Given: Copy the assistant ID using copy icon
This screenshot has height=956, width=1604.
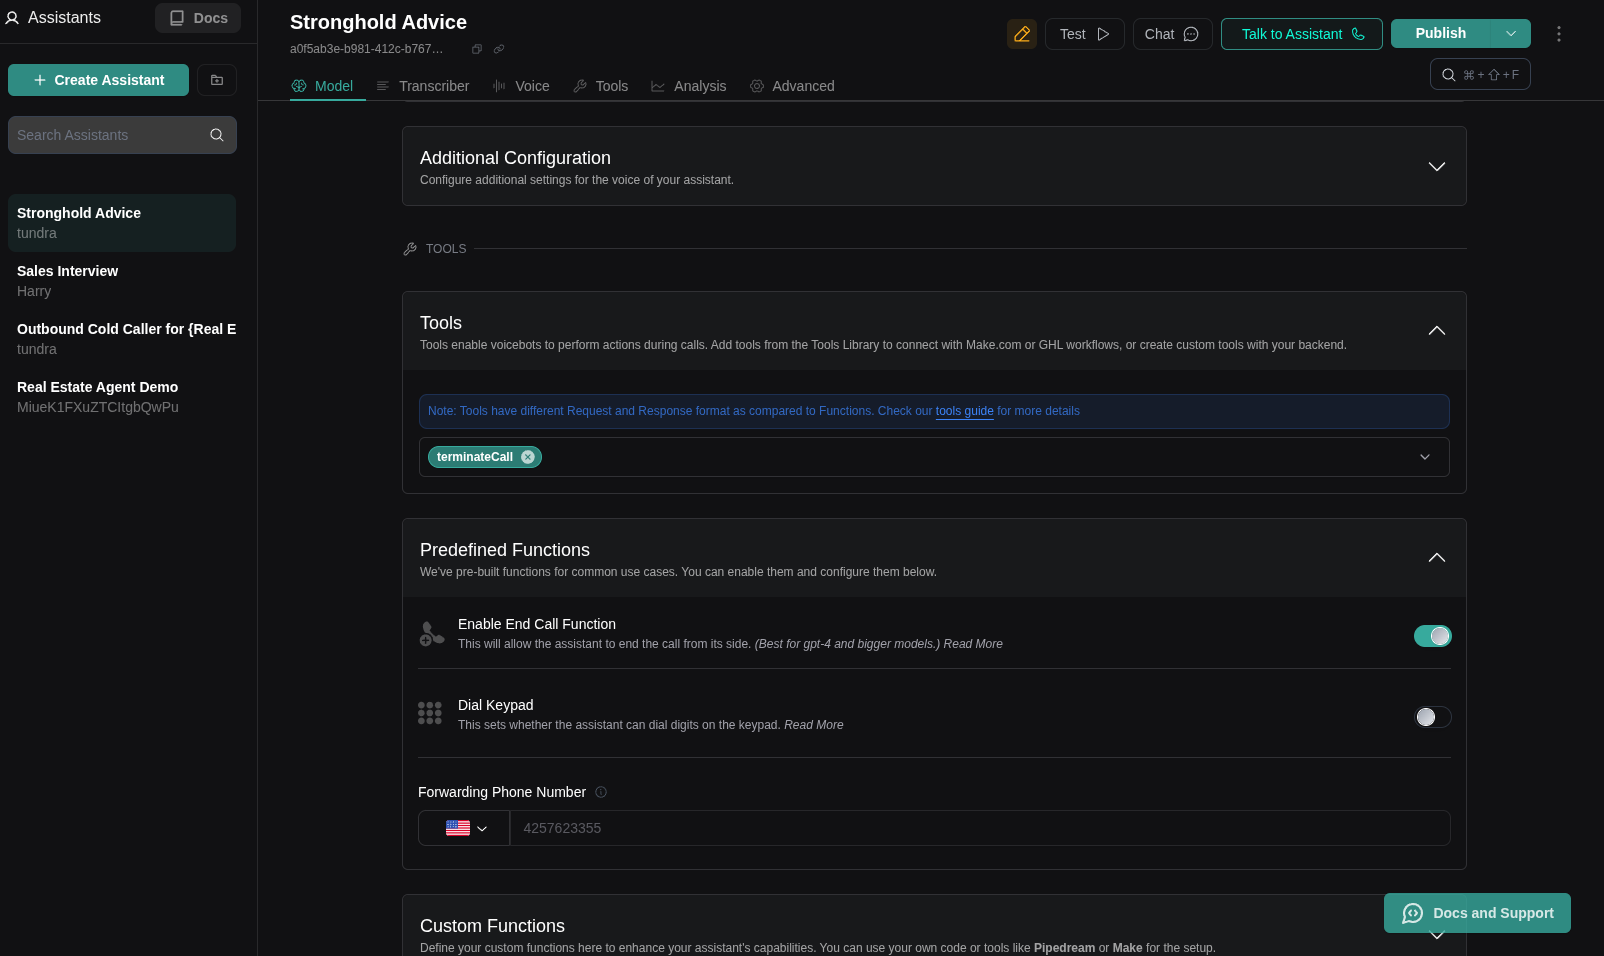Looking at the screenshot, I should pyautogui.click(x=476, y=48).
